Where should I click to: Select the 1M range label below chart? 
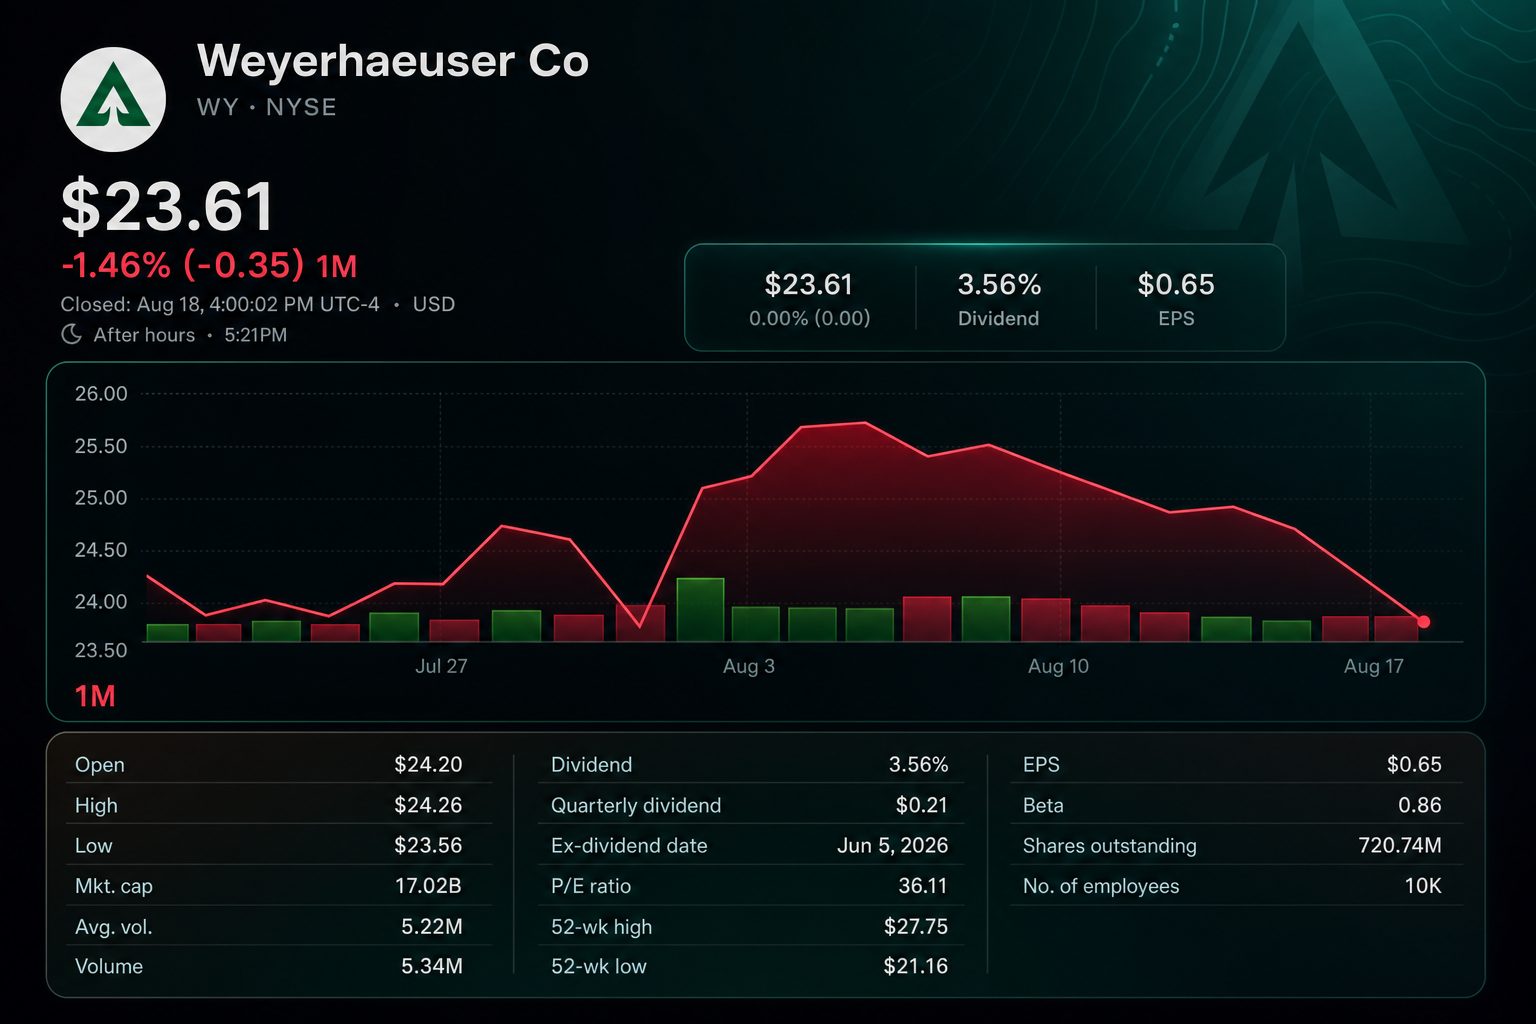pos(95,696)
